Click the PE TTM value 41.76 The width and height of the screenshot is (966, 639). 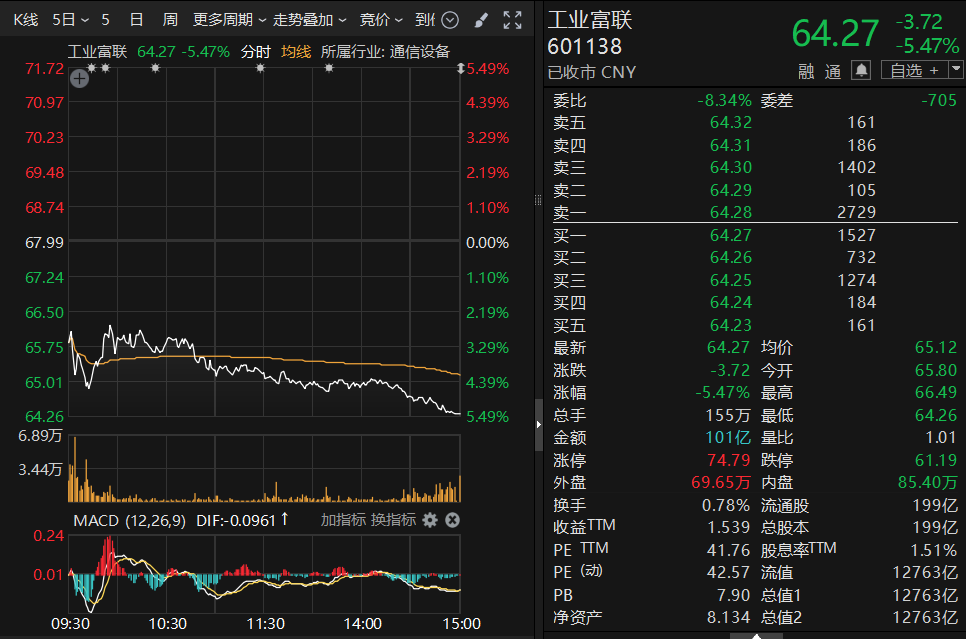(728, 550)
